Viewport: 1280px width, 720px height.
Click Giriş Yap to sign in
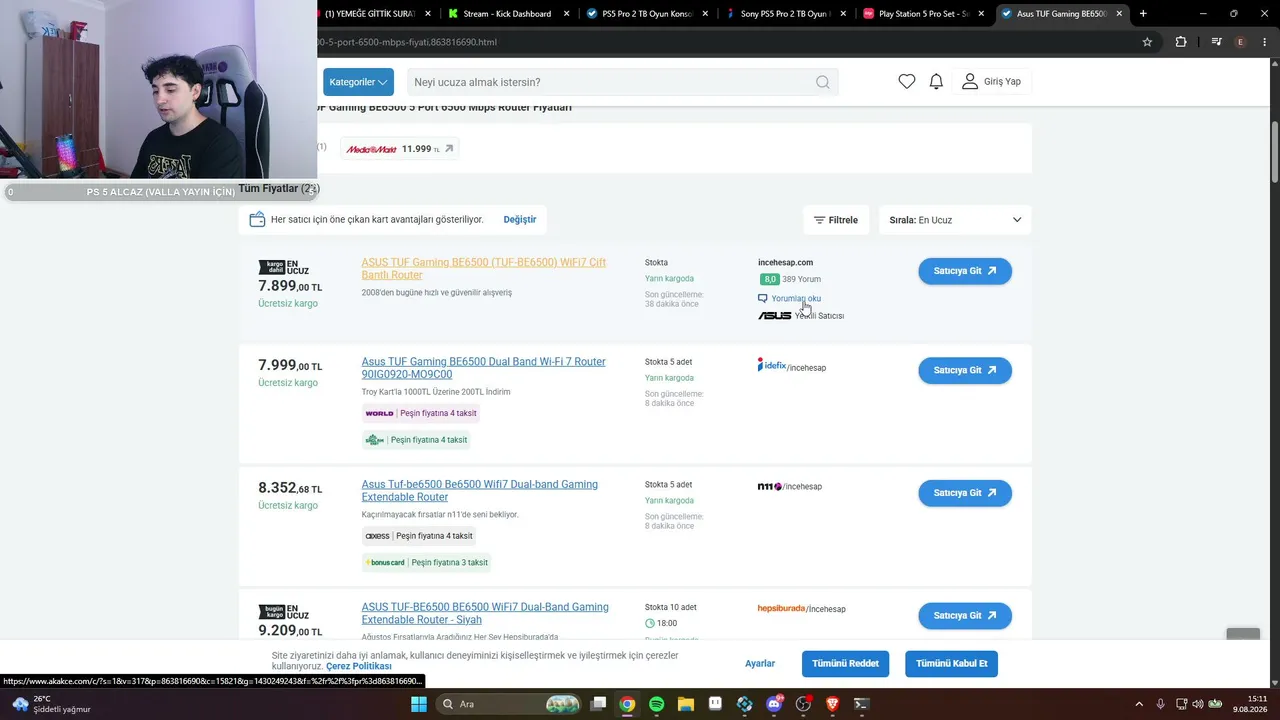(992, 82)
